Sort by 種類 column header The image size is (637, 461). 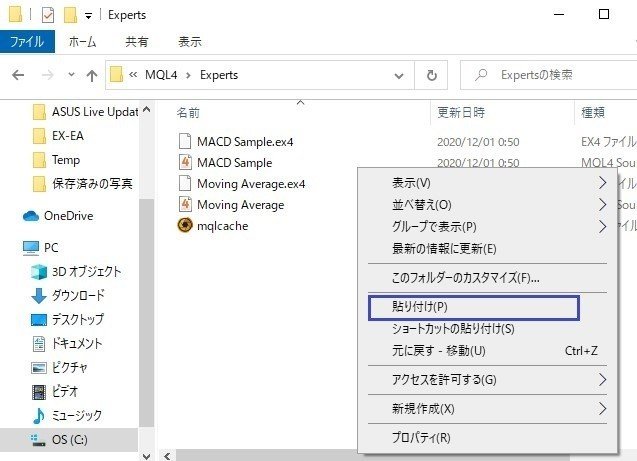(x=593, y=113)
